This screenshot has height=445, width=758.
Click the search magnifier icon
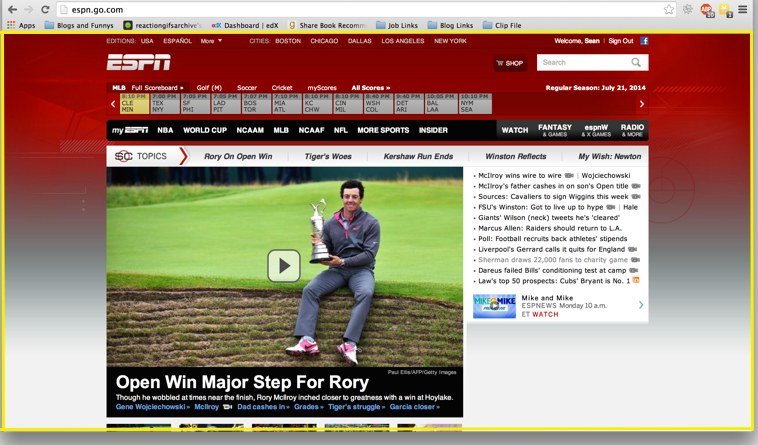click(636, 62)
